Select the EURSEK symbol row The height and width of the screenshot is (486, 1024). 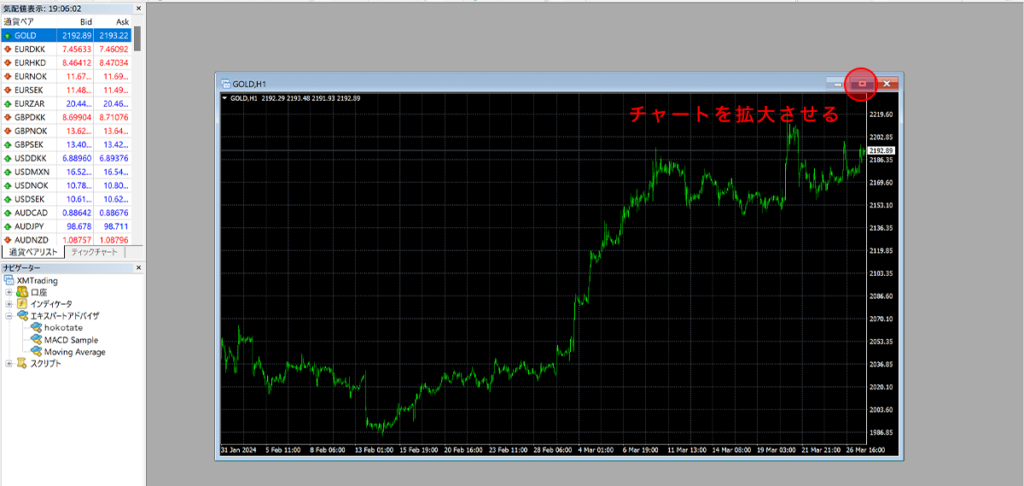pyautogui.click(x=67, y=90)
